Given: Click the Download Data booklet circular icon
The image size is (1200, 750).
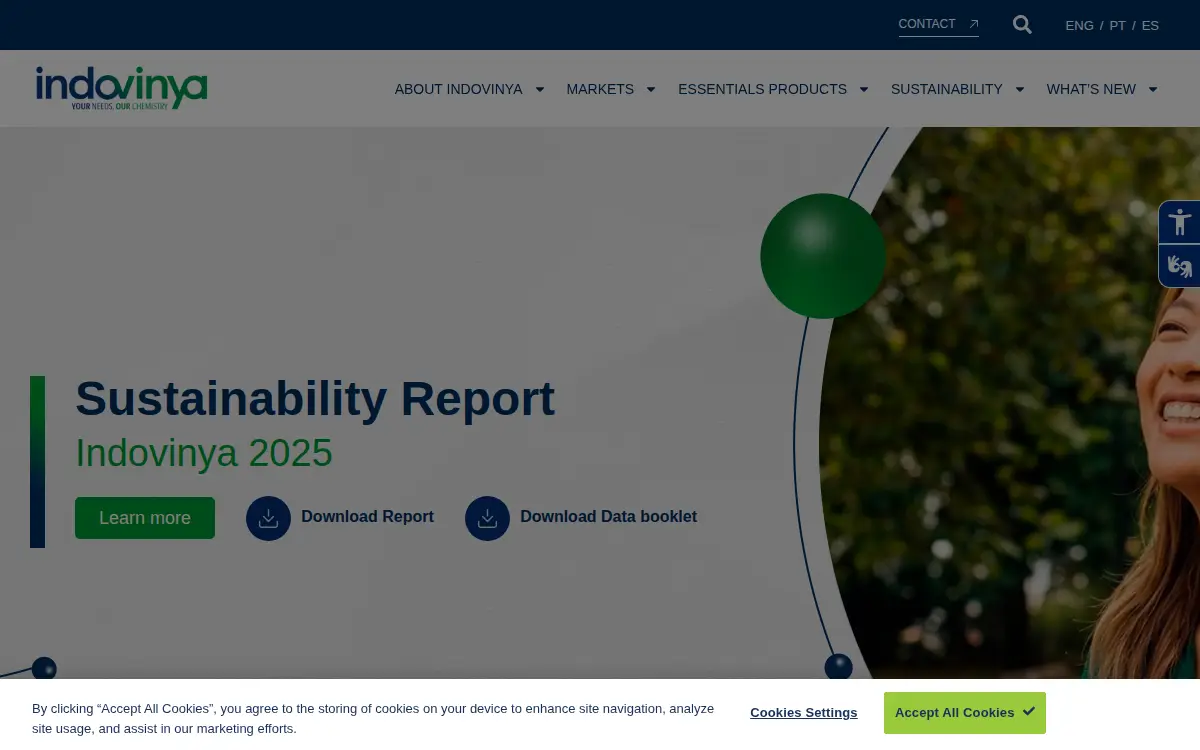Looking at the screenshot, I should click(487, 518).
